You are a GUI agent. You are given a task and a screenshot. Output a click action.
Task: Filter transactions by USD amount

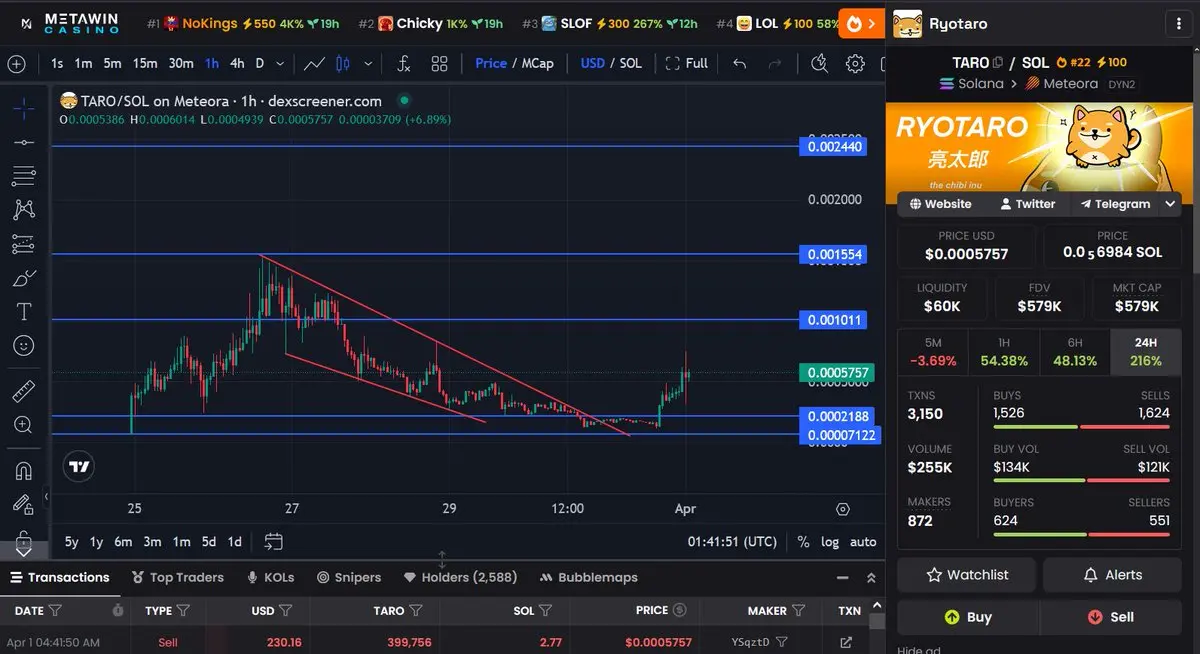[x=285, y=610]
